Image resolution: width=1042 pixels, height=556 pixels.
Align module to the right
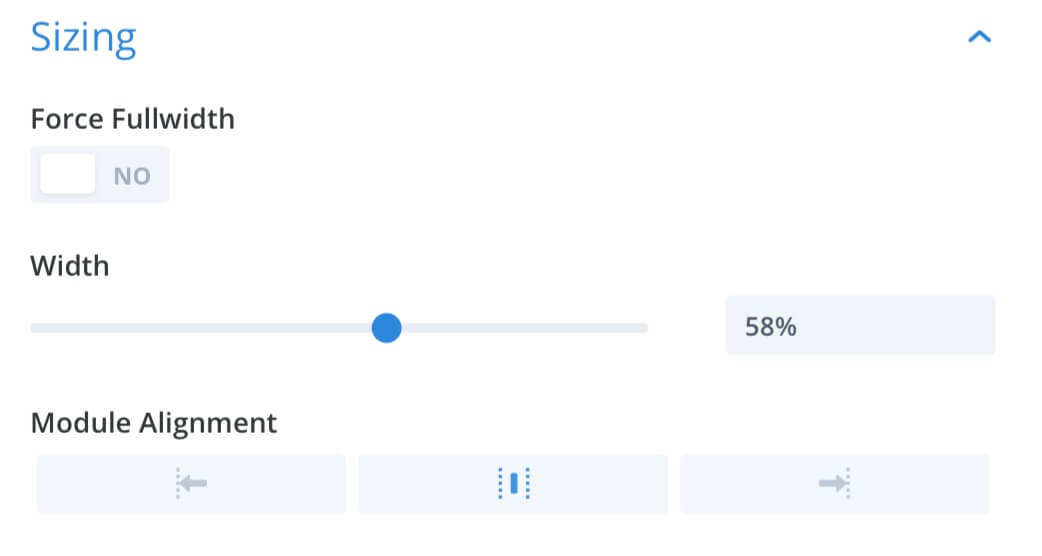pyautogui.click(x=834, y=484)
